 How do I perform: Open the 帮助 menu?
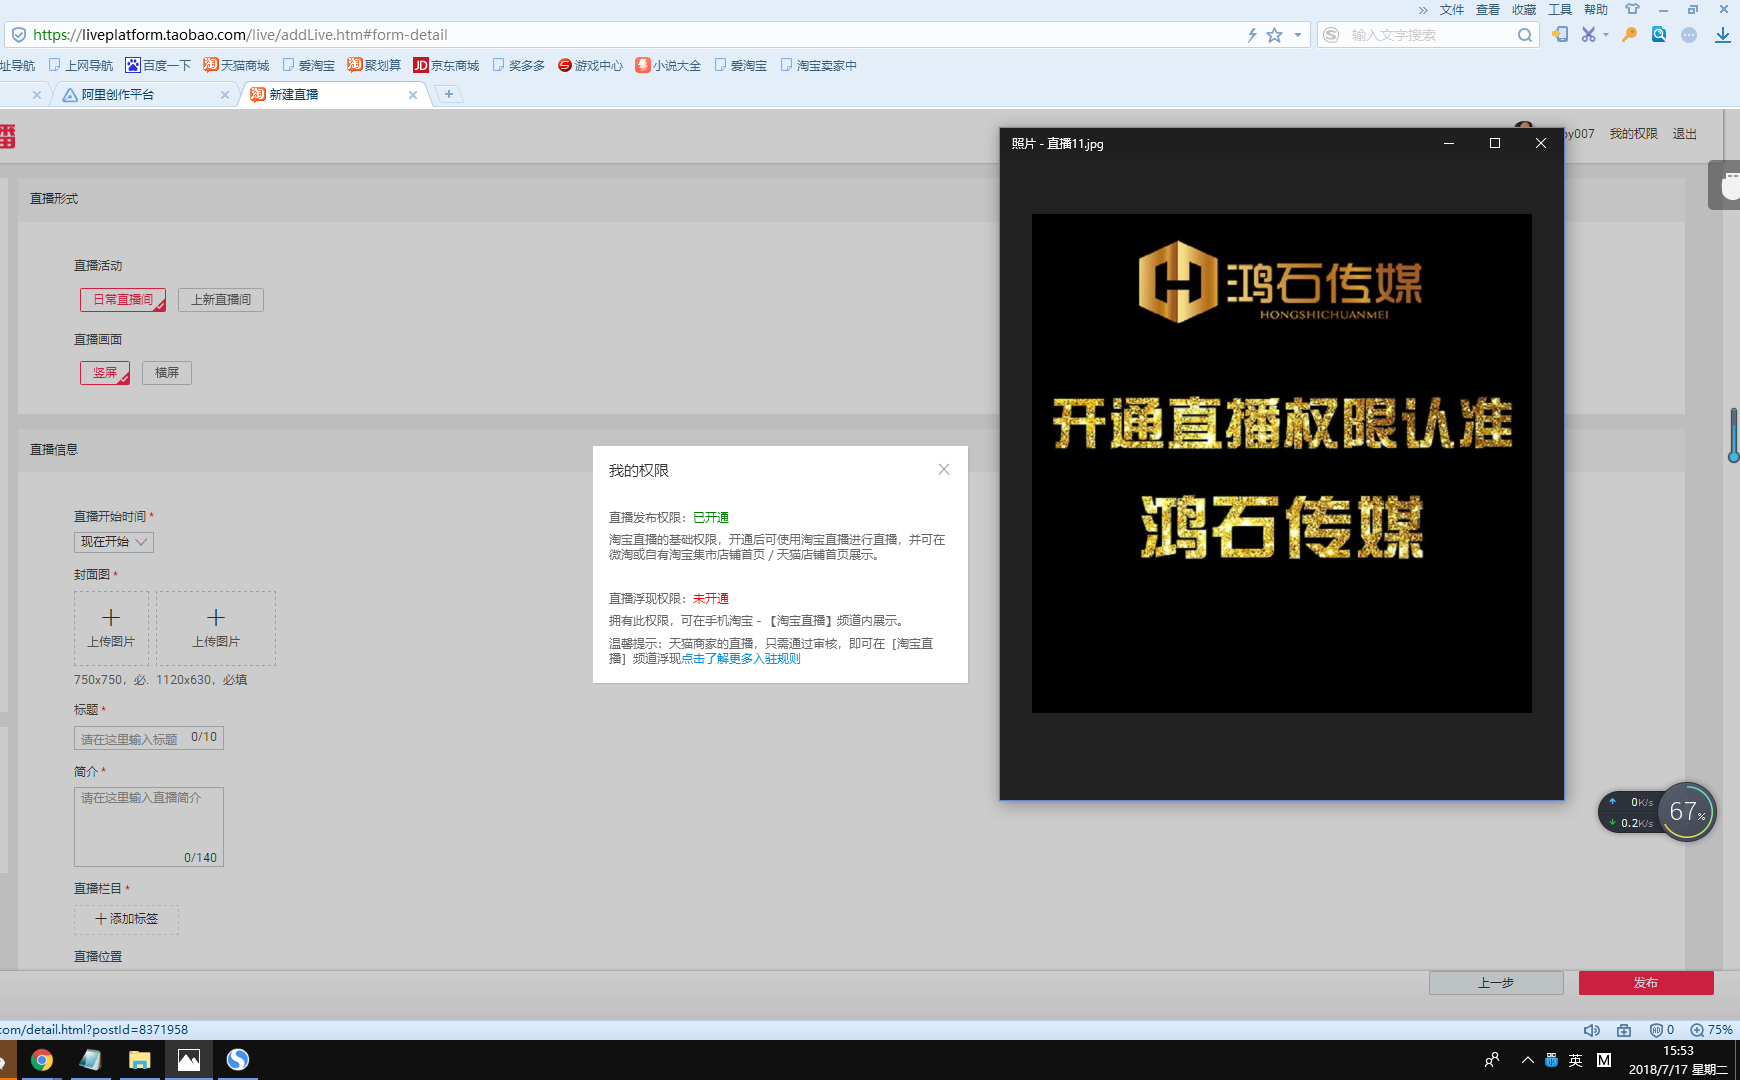pos(1596,10)
